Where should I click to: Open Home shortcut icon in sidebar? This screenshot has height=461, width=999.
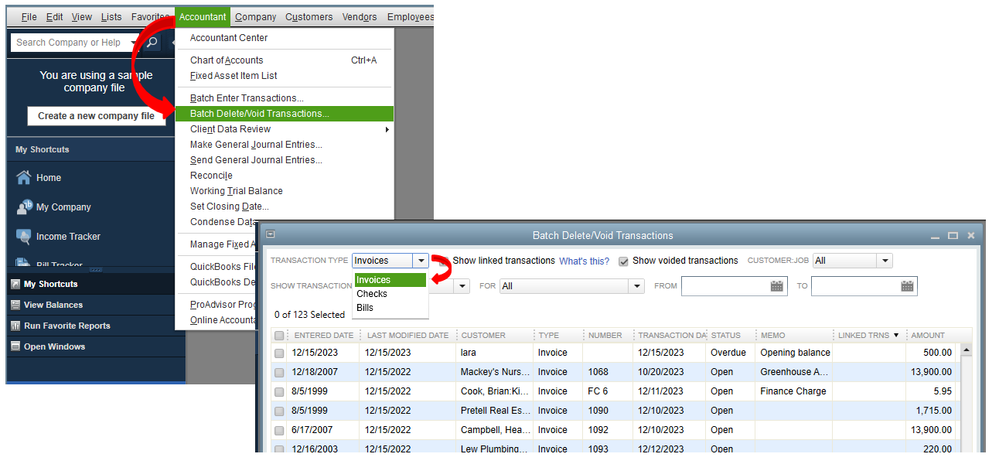pyautogui.click(x=24, y=178)
